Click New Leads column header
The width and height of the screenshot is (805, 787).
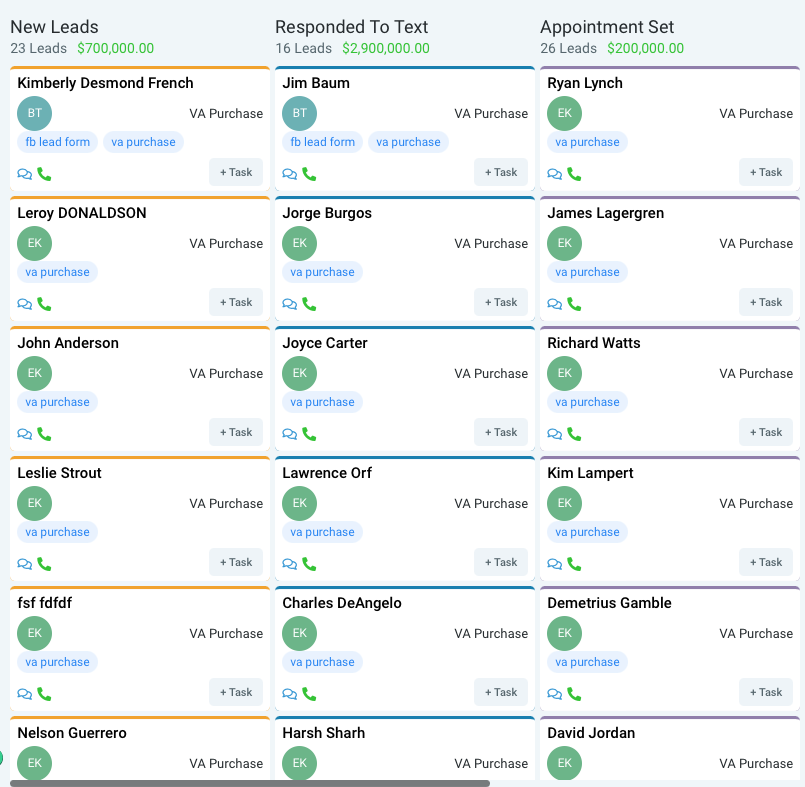click(x=54, y=27)
